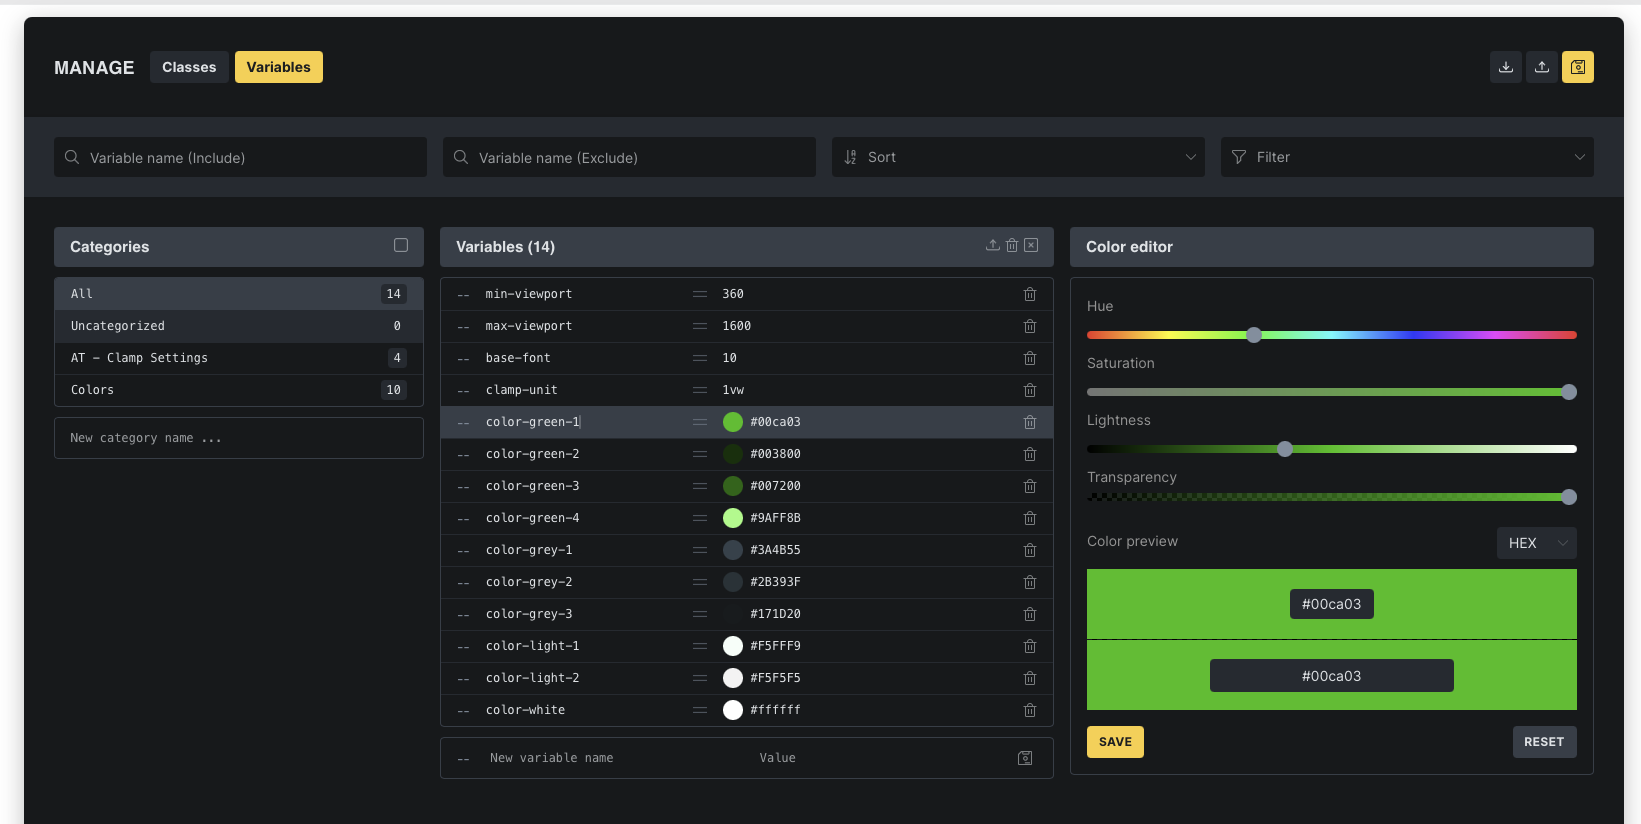Click the X box icon in Variables header
This screenshot has height=824, width=1641.
point(1031,245)
